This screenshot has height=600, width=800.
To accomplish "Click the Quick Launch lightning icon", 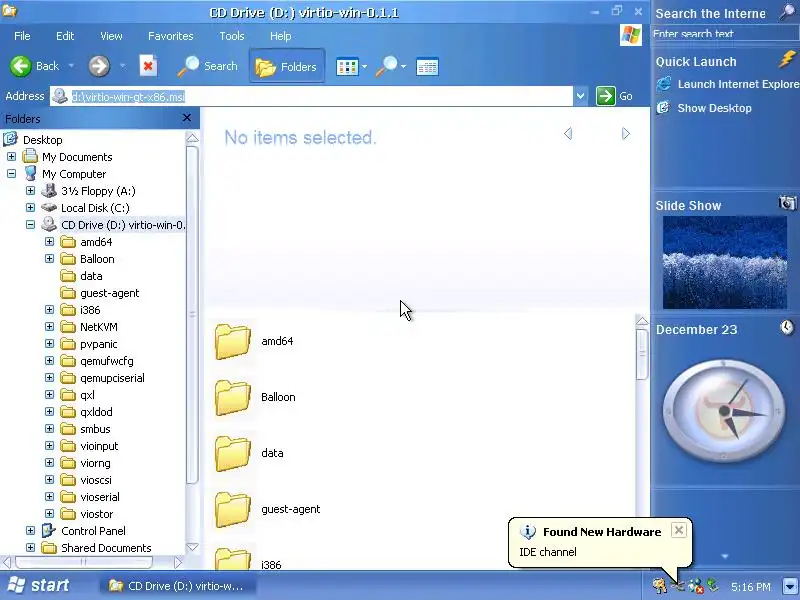I will point(788,60).
